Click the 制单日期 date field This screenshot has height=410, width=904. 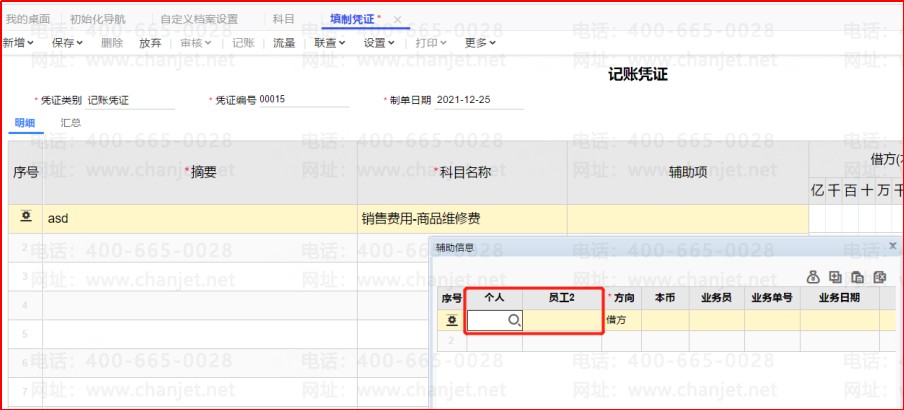coord(478,100)
